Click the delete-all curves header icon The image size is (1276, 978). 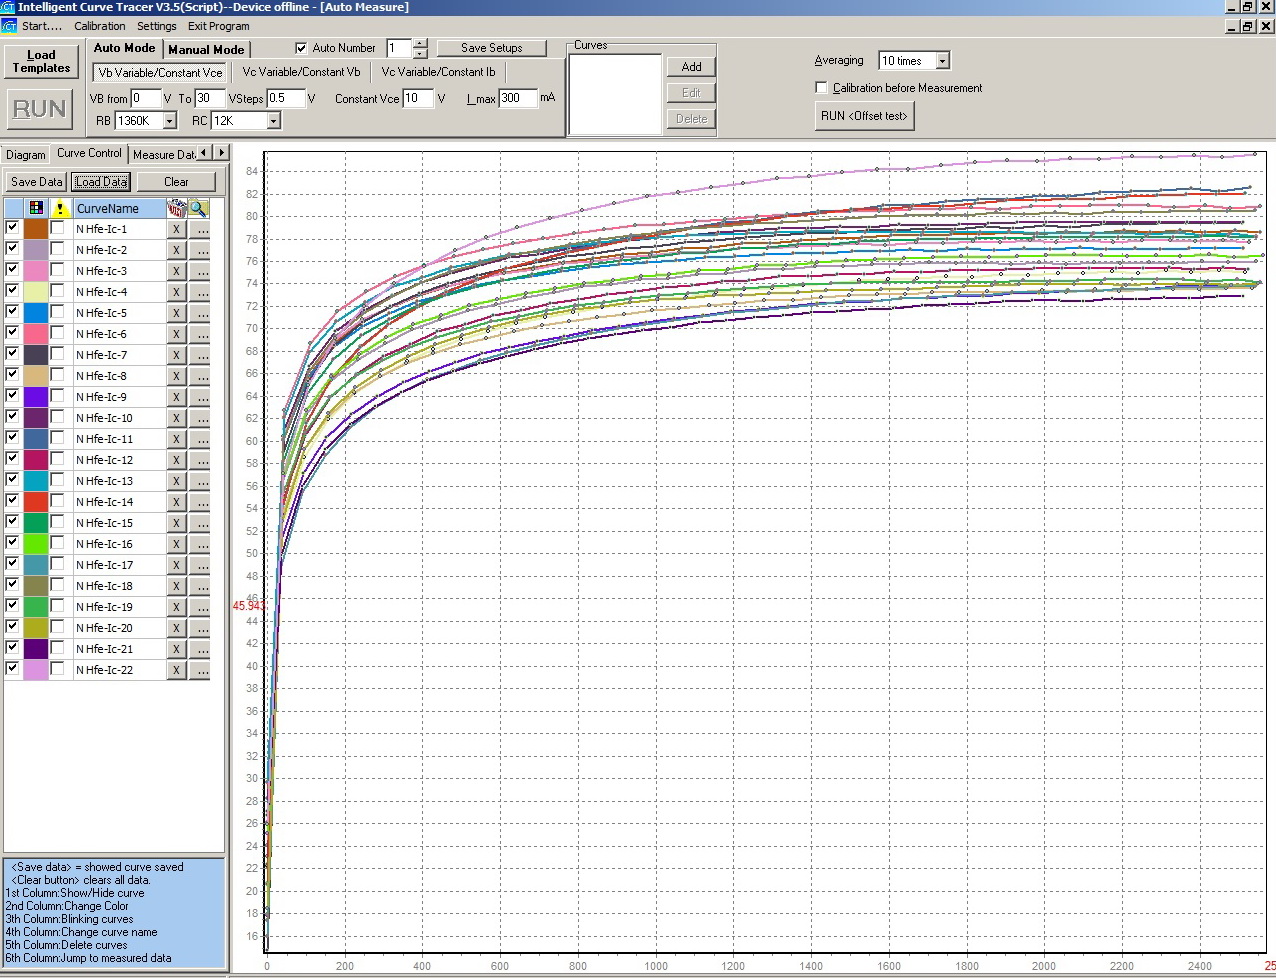[176, 208]
